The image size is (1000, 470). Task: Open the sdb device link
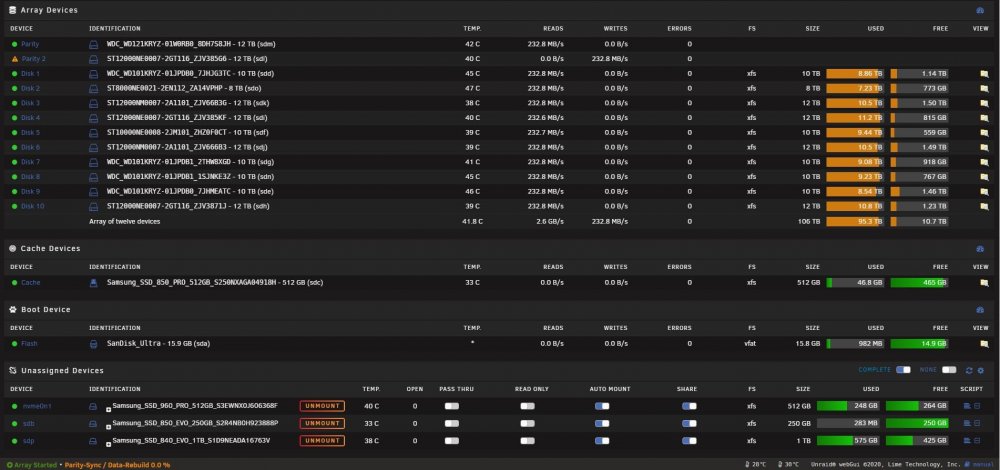pos(29,423)
